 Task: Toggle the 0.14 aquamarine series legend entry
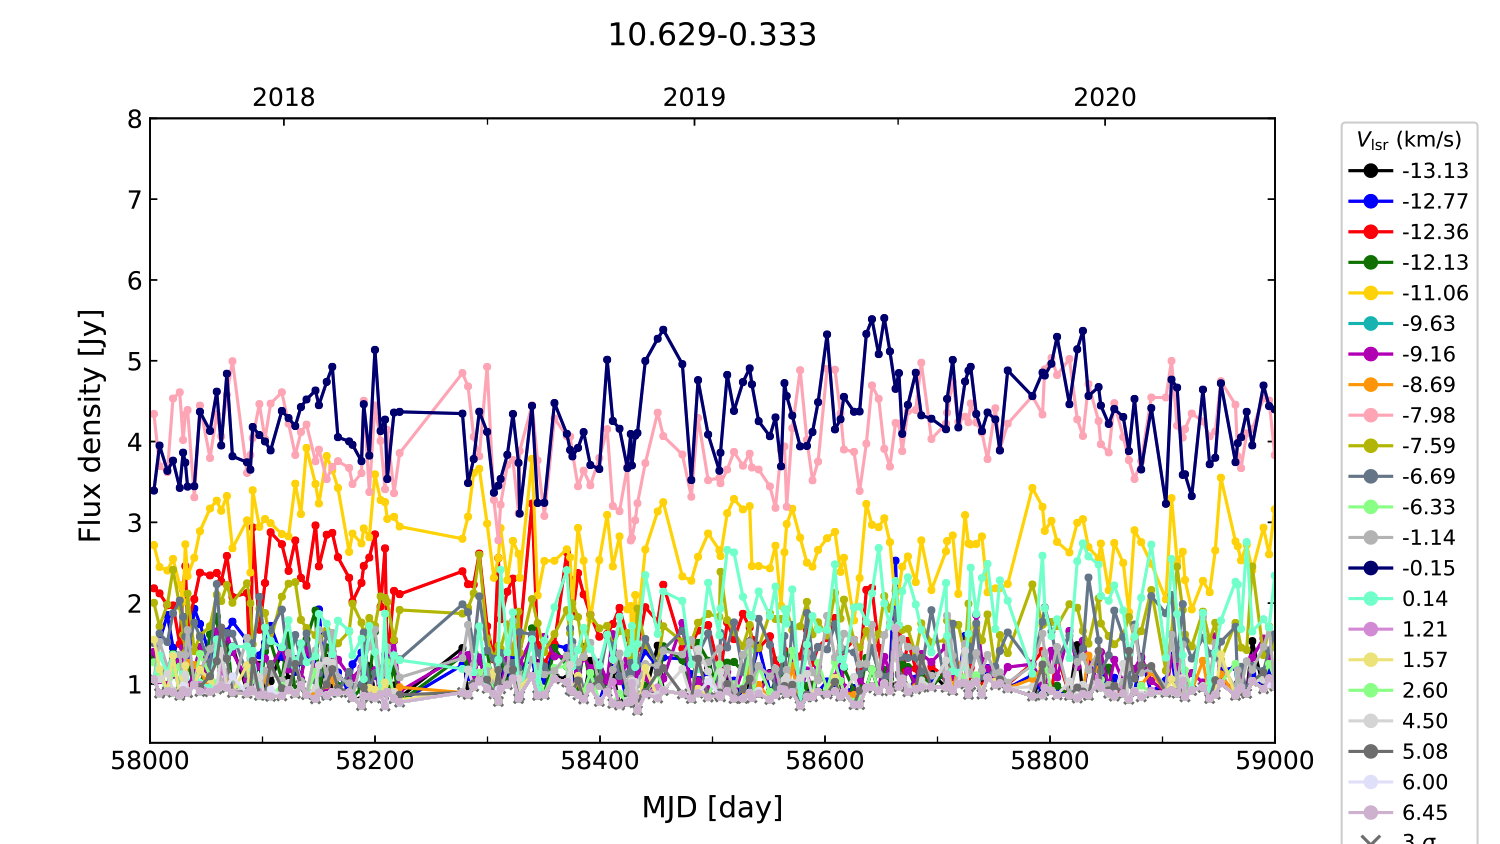(x=1405, y=599)
